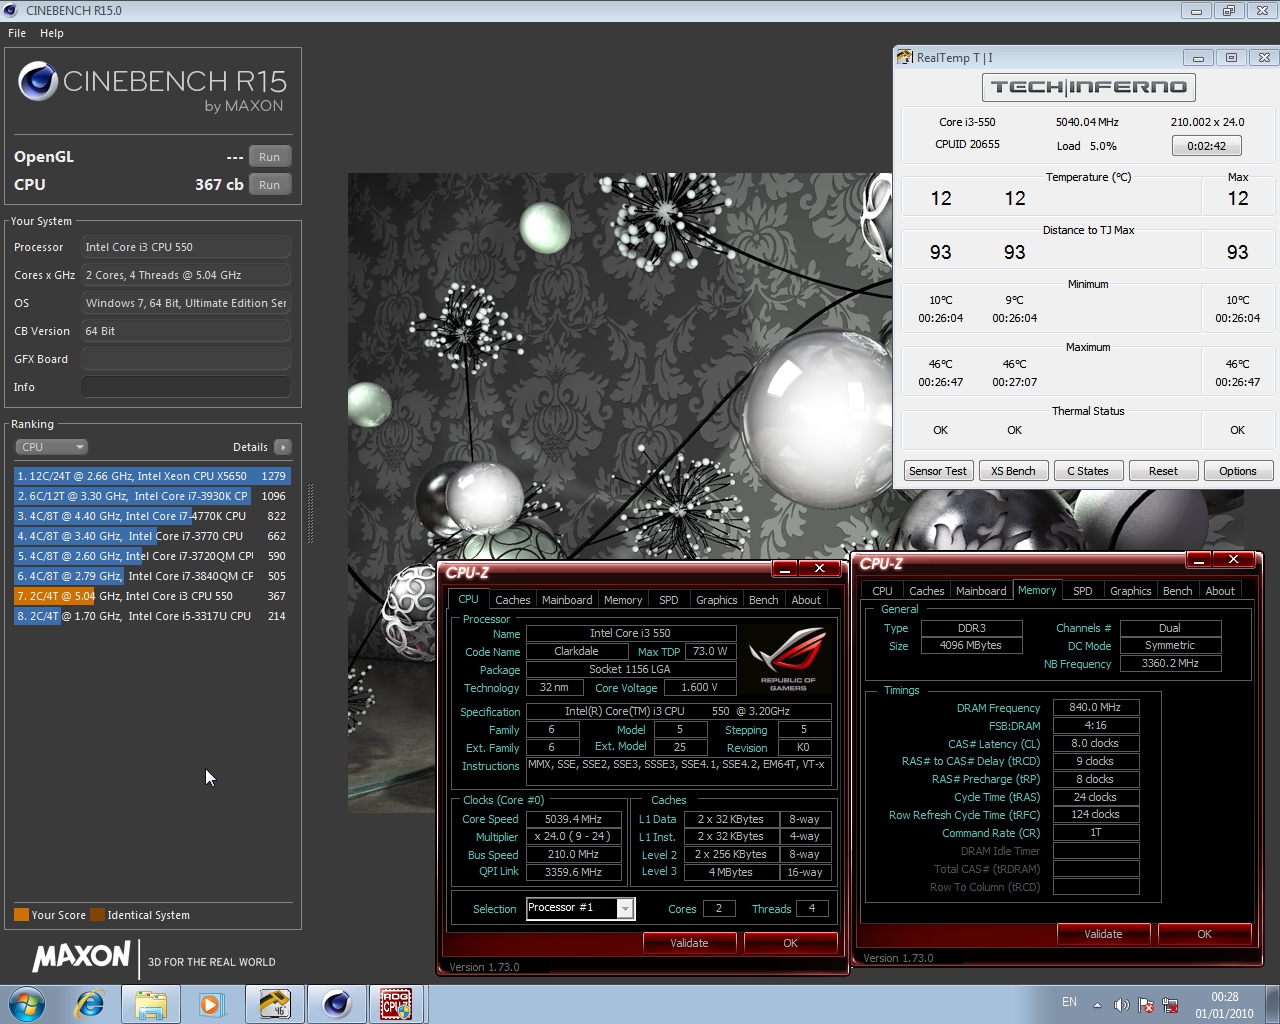Click the Cinebench title bar app icon

click(11, 10)
